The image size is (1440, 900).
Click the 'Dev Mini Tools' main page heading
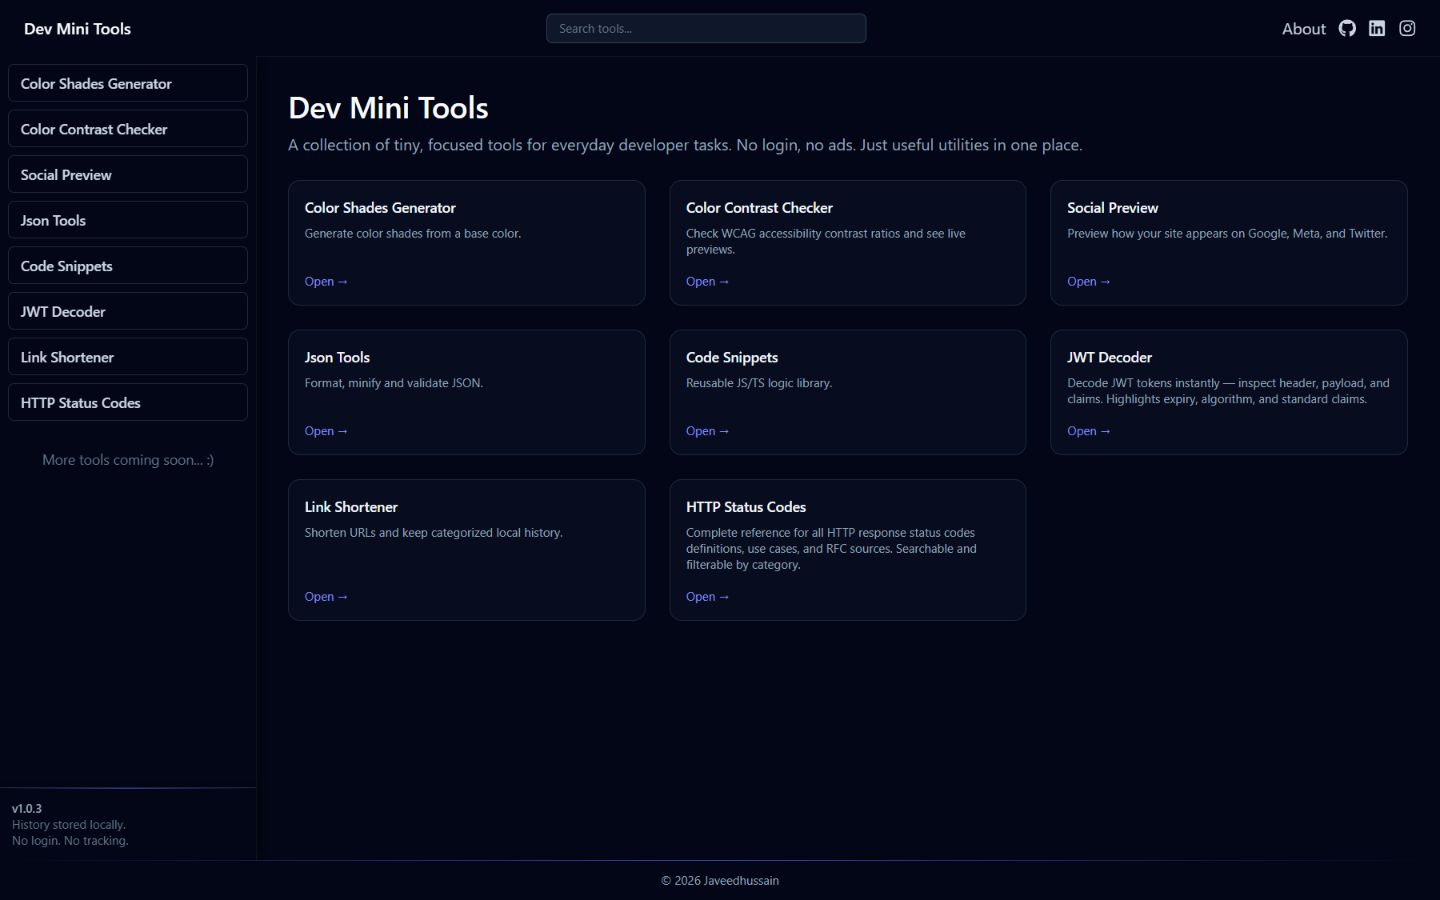388,108
